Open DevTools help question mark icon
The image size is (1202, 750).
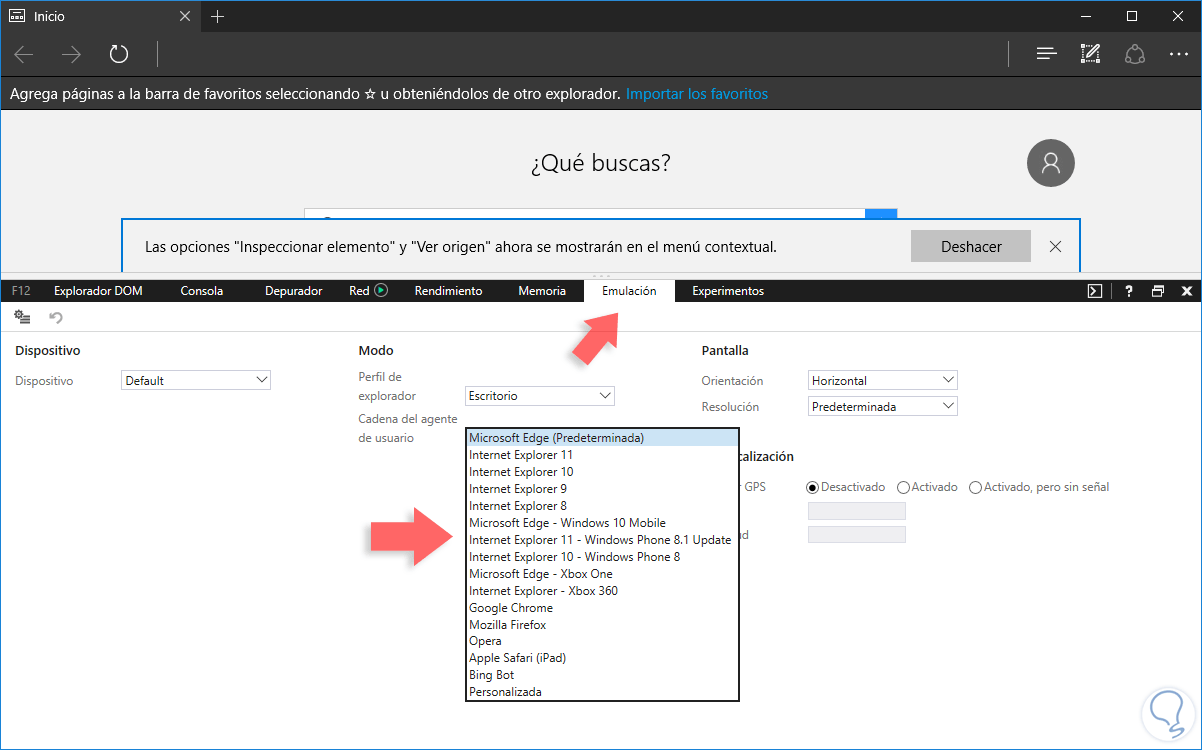click(1129, 291)
